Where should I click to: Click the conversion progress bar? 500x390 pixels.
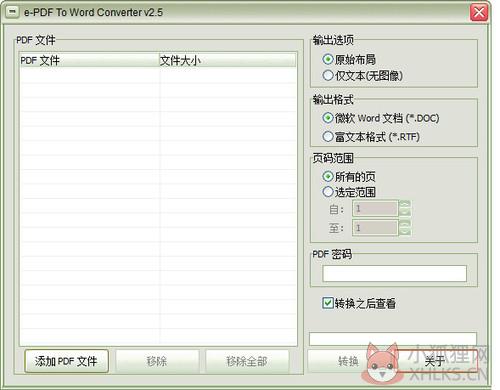click(x=393, y=339)
